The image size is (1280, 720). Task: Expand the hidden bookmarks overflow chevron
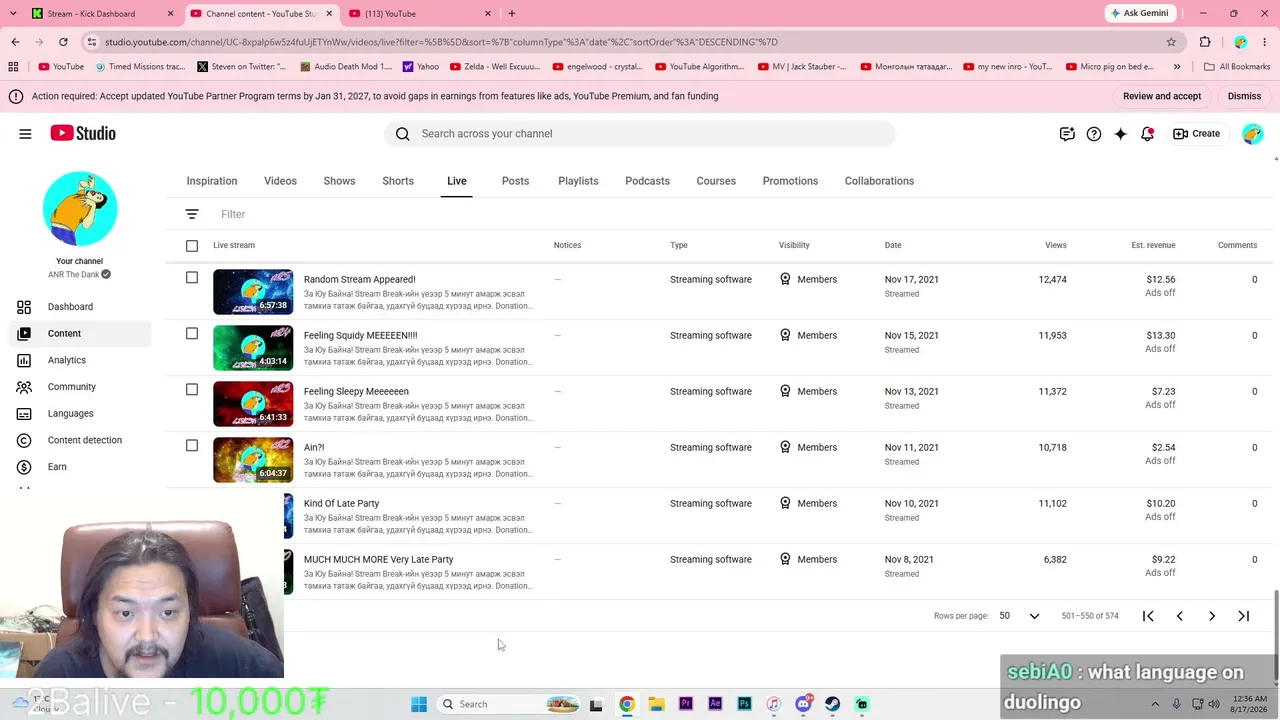1177,67
